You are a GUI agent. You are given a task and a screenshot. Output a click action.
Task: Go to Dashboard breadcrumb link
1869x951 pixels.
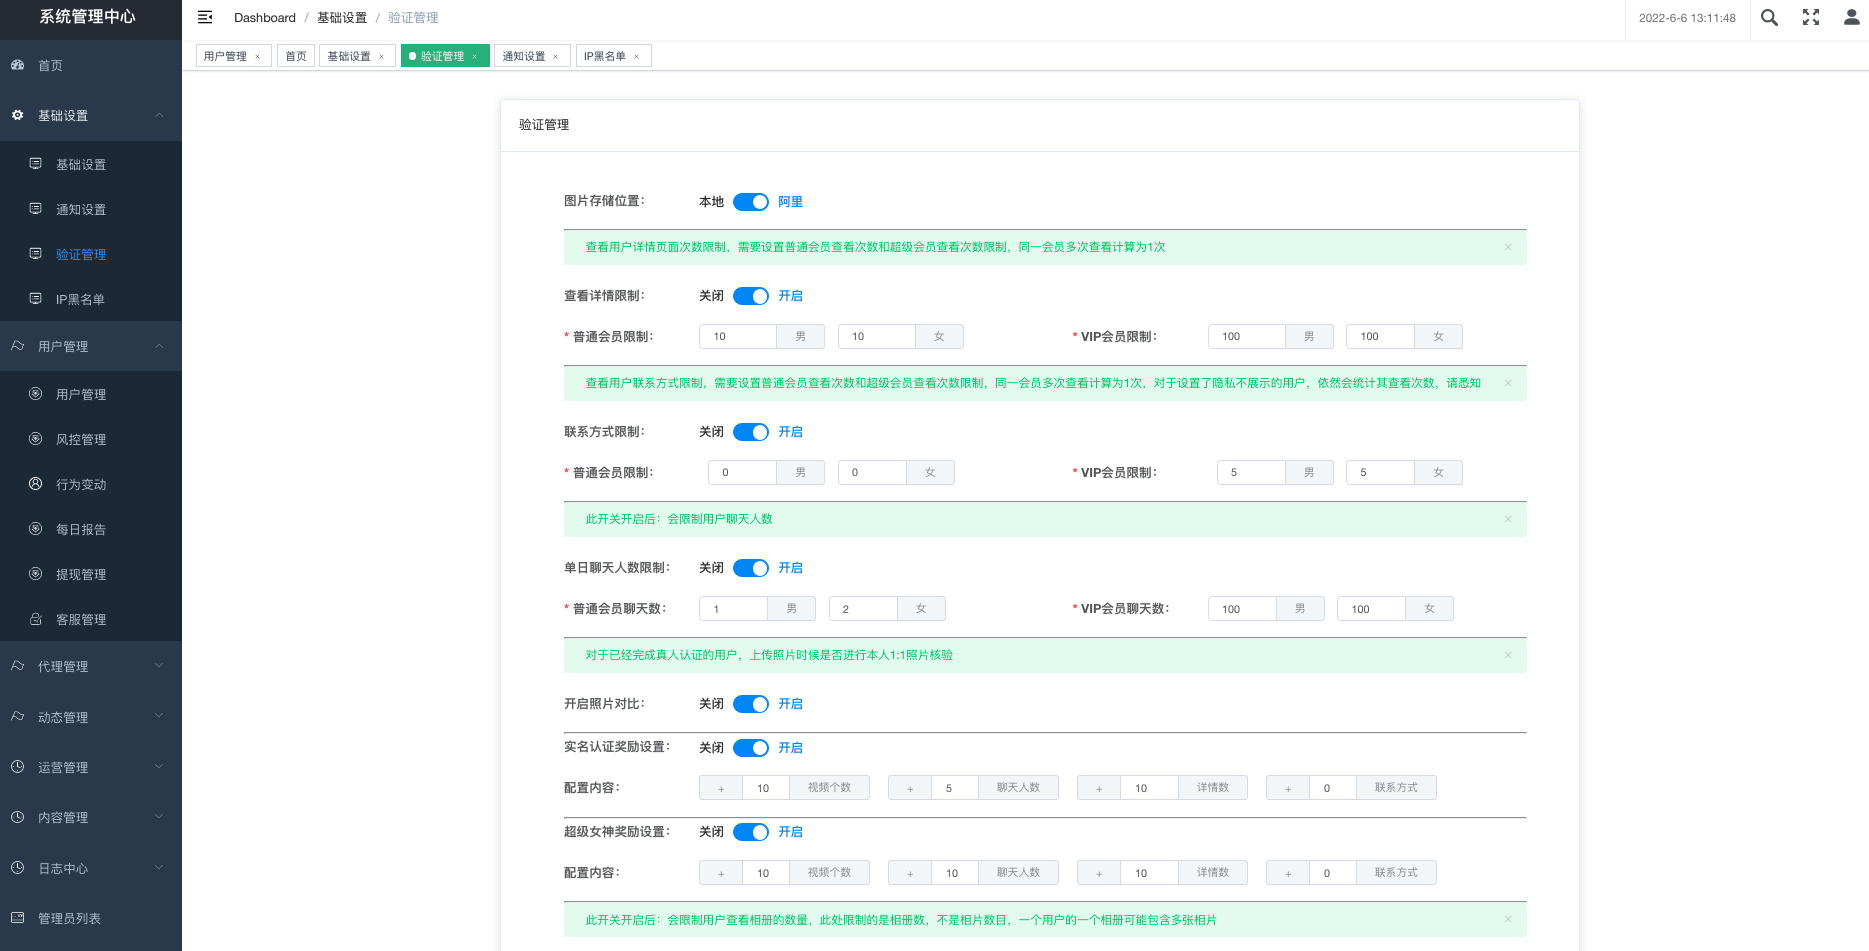(265, 18)
